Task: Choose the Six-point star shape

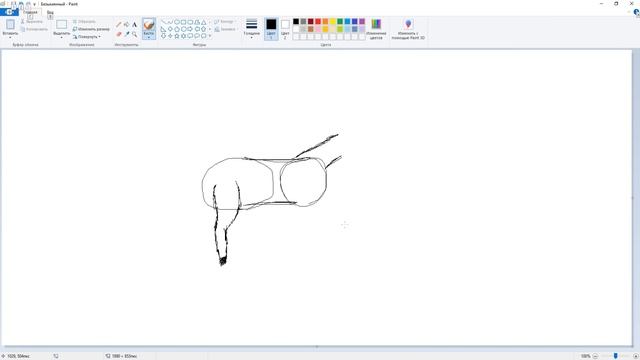Action: [184, 36]
